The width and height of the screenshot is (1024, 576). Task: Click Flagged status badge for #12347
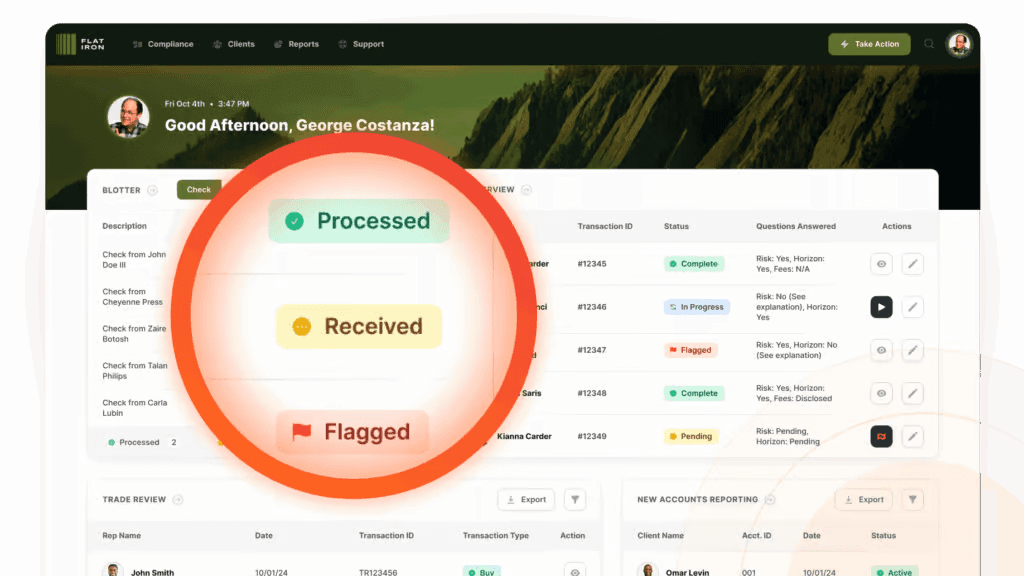[690, 350]
